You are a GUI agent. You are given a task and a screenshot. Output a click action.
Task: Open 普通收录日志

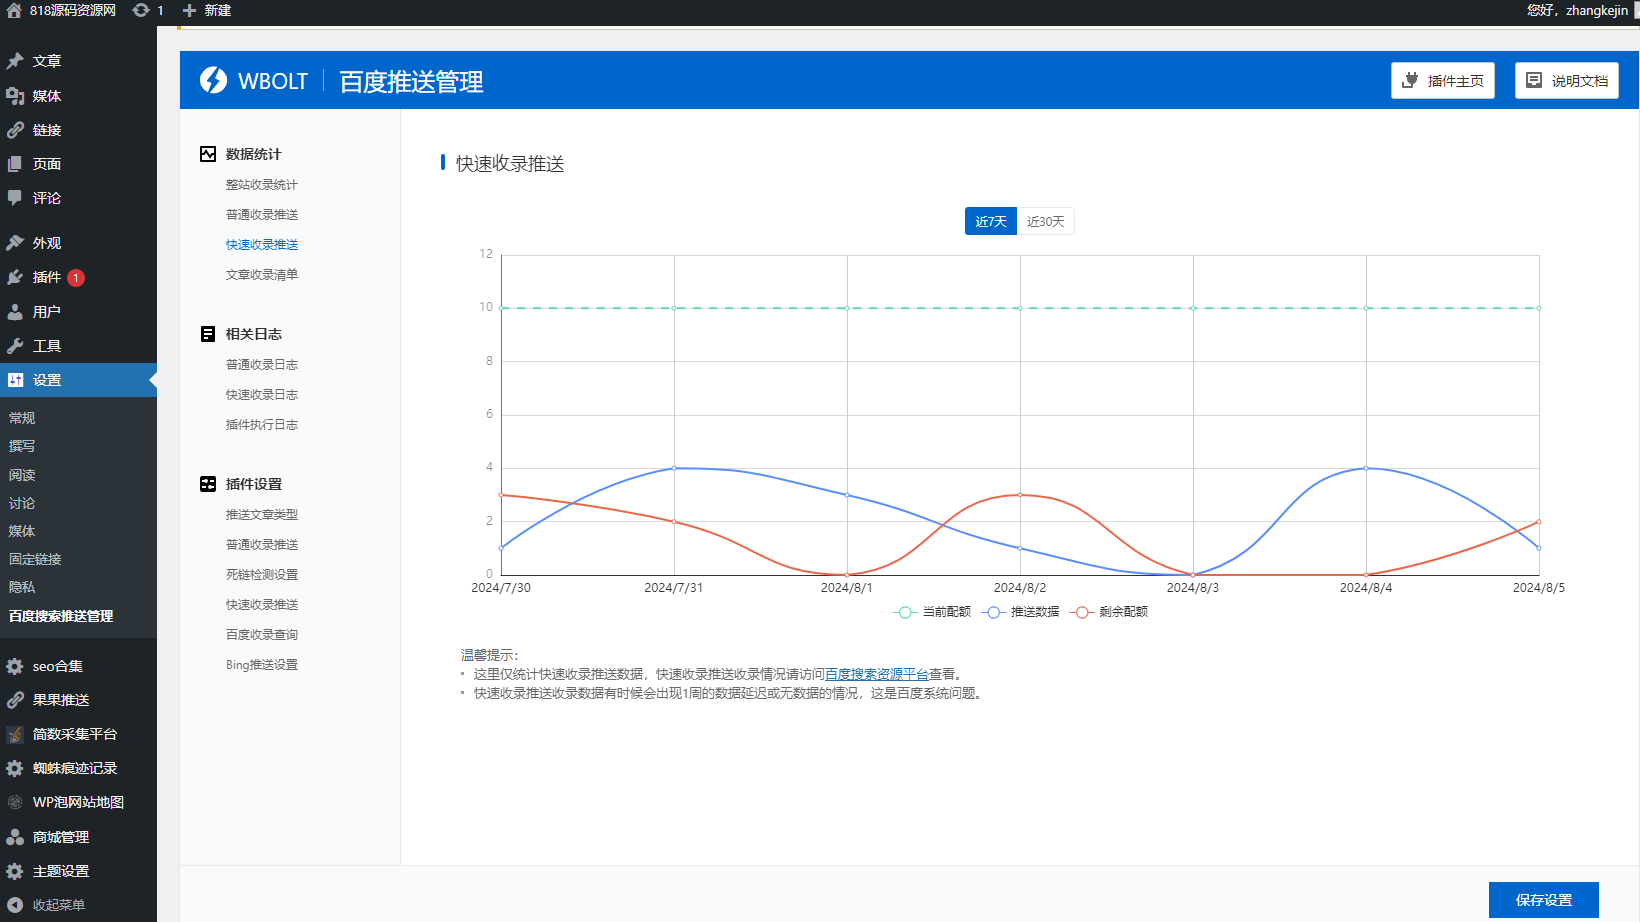tap(262, 365)
